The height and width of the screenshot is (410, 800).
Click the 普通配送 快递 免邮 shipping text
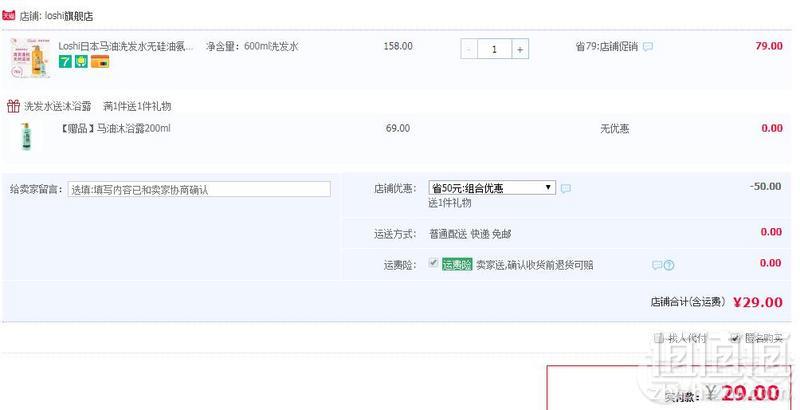point(470,234)
